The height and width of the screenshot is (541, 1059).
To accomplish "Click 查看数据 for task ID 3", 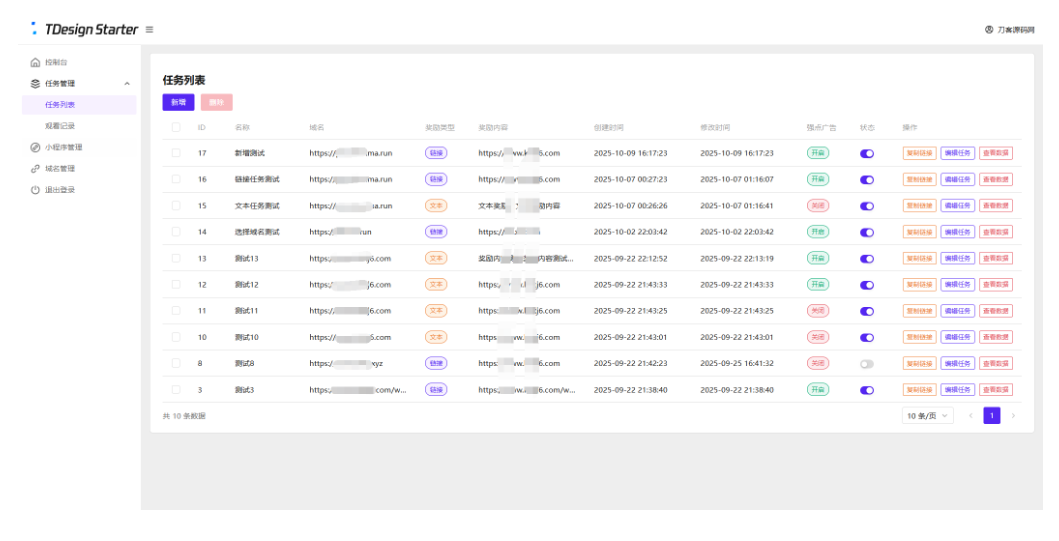I will click(996, 390).
